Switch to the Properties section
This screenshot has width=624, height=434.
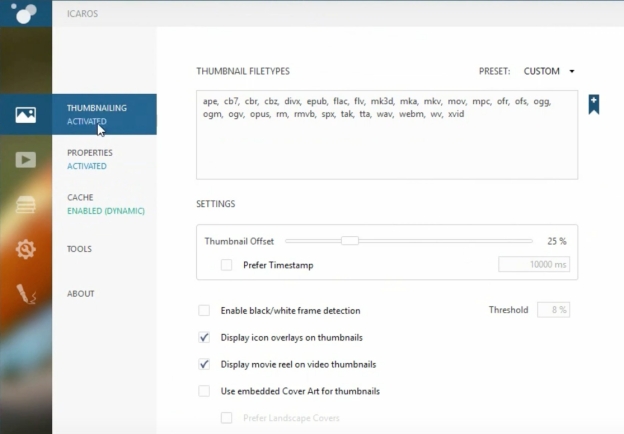90,153
